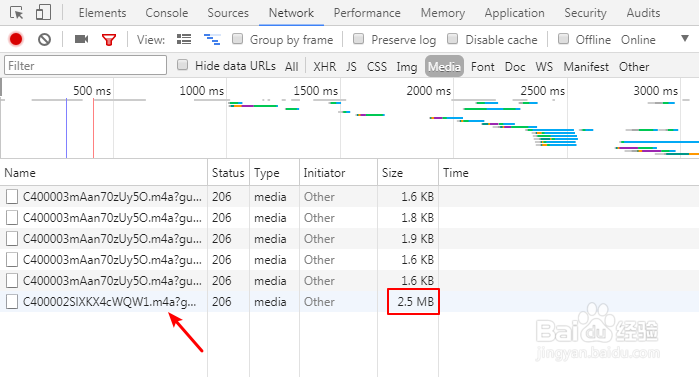The image size is (699, 377).
Task: Open the Security tab
Action: [x=585, y=13]
